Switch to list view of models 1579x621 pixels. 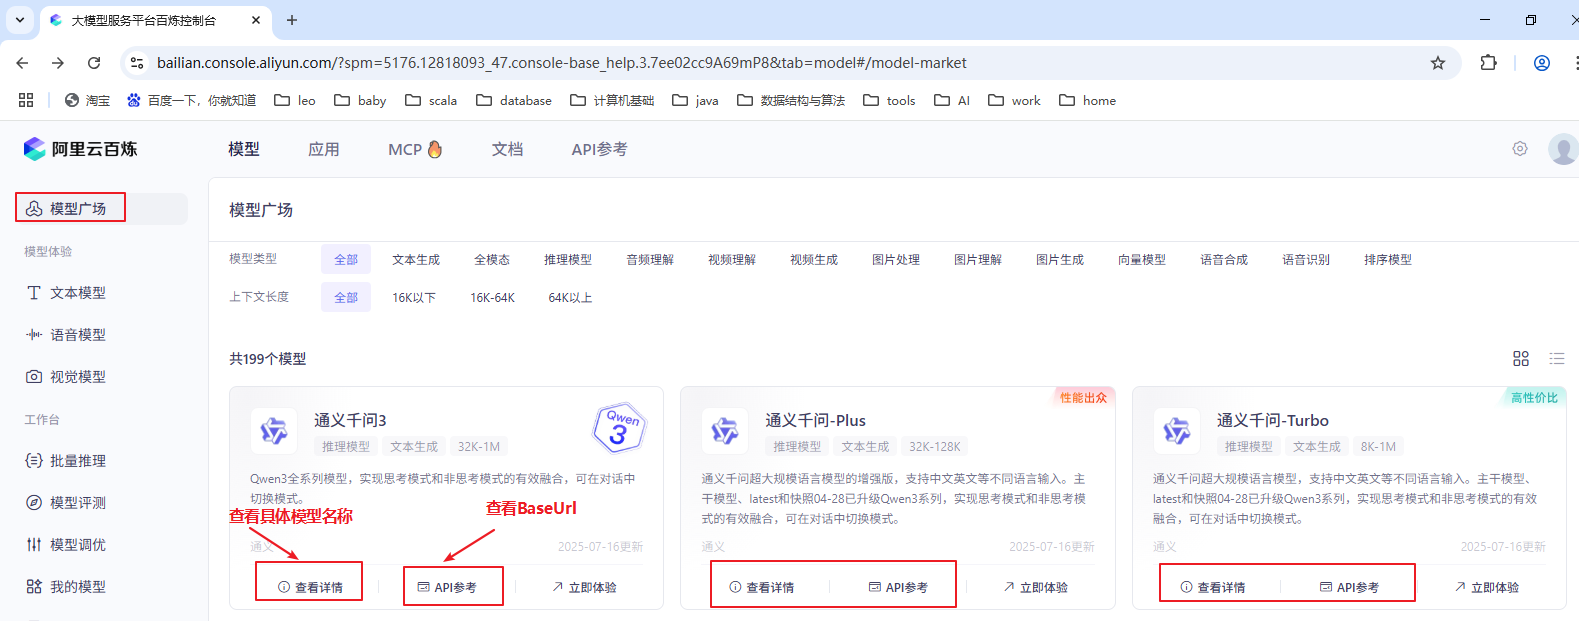[x=1557, y=358]
